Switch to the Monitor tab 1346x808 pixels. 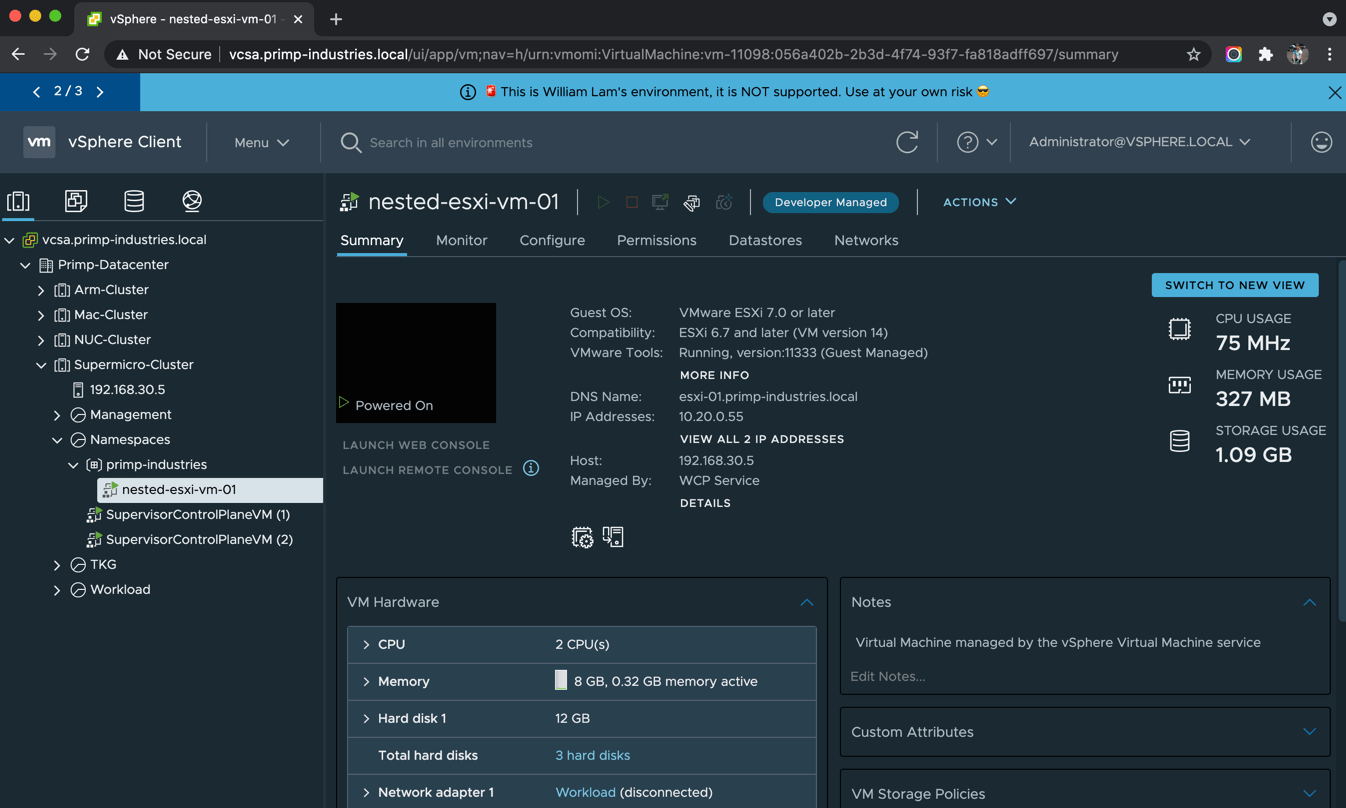click(x=462, y=241)
